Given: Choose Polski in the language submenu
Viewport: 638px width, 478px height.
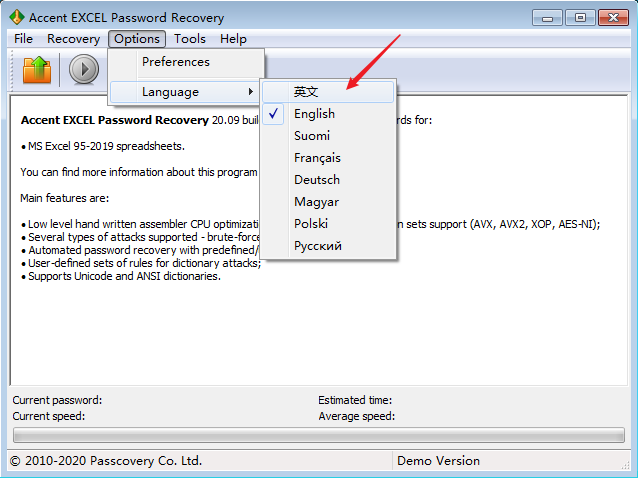Looking at the screenshot, I should tap(311, 224).
